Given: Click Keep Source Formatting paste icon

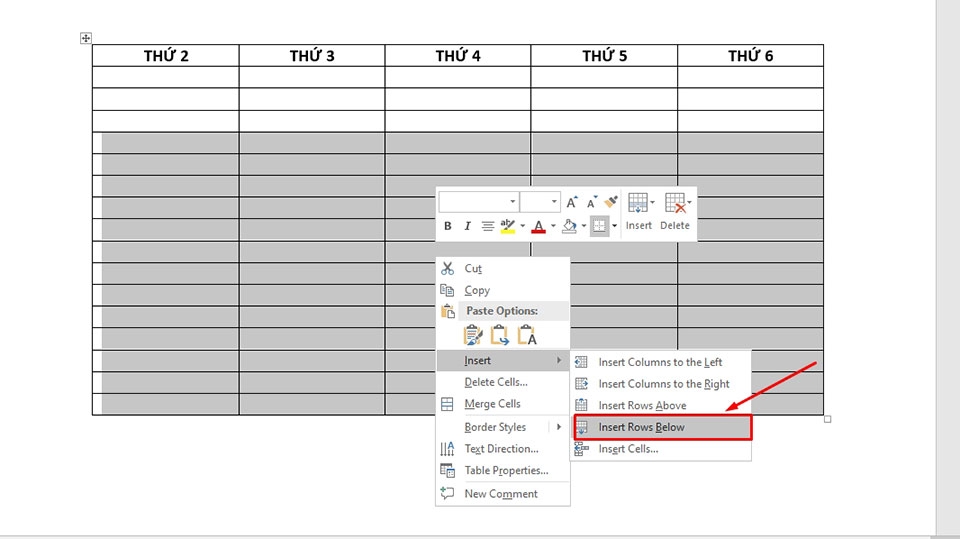Looking at the screenshot, I should click(473, 336).
